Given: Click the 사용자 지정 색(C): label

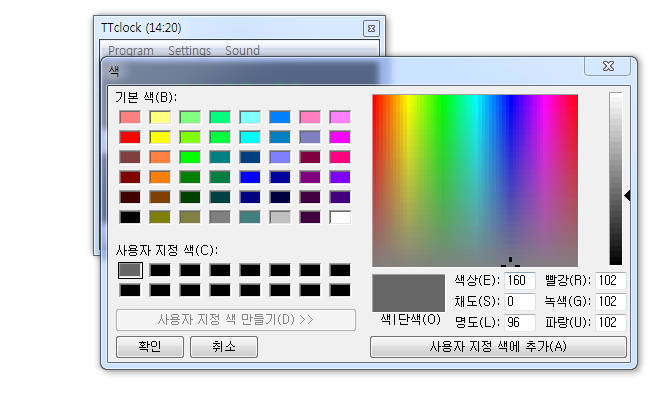Looking at the screenshot, I should click(x=166, y=250).
